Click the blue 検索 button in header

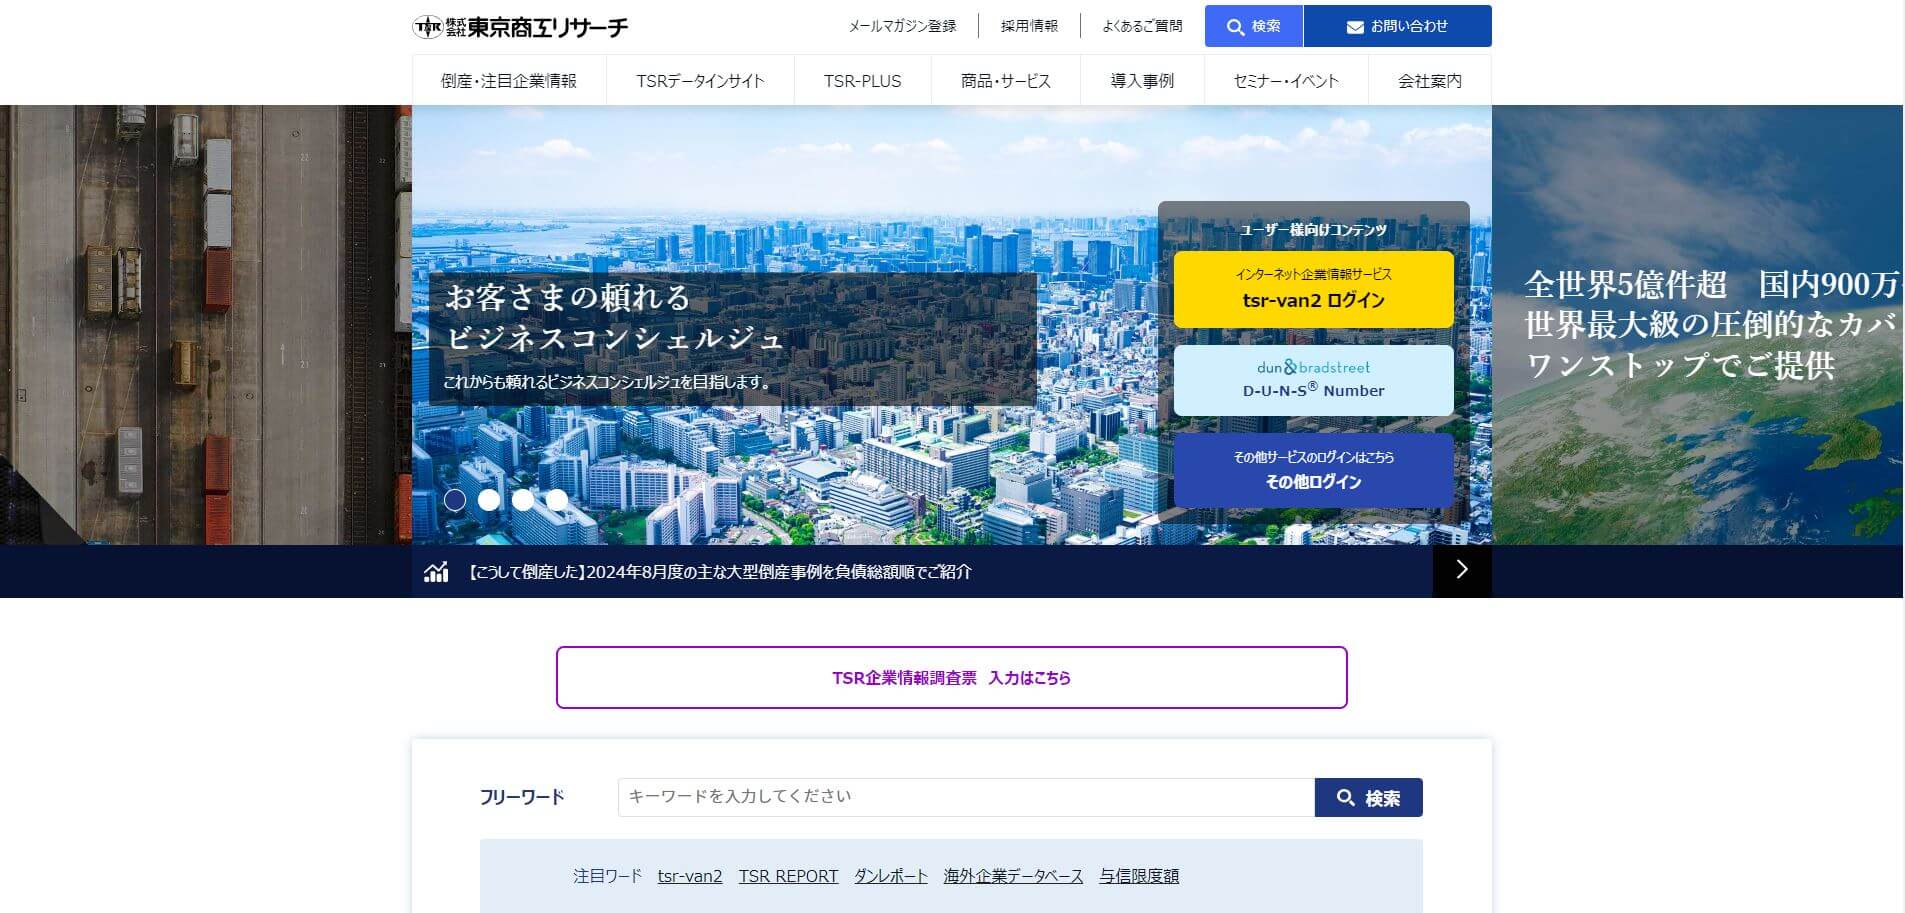click(x=1253, y=26)
